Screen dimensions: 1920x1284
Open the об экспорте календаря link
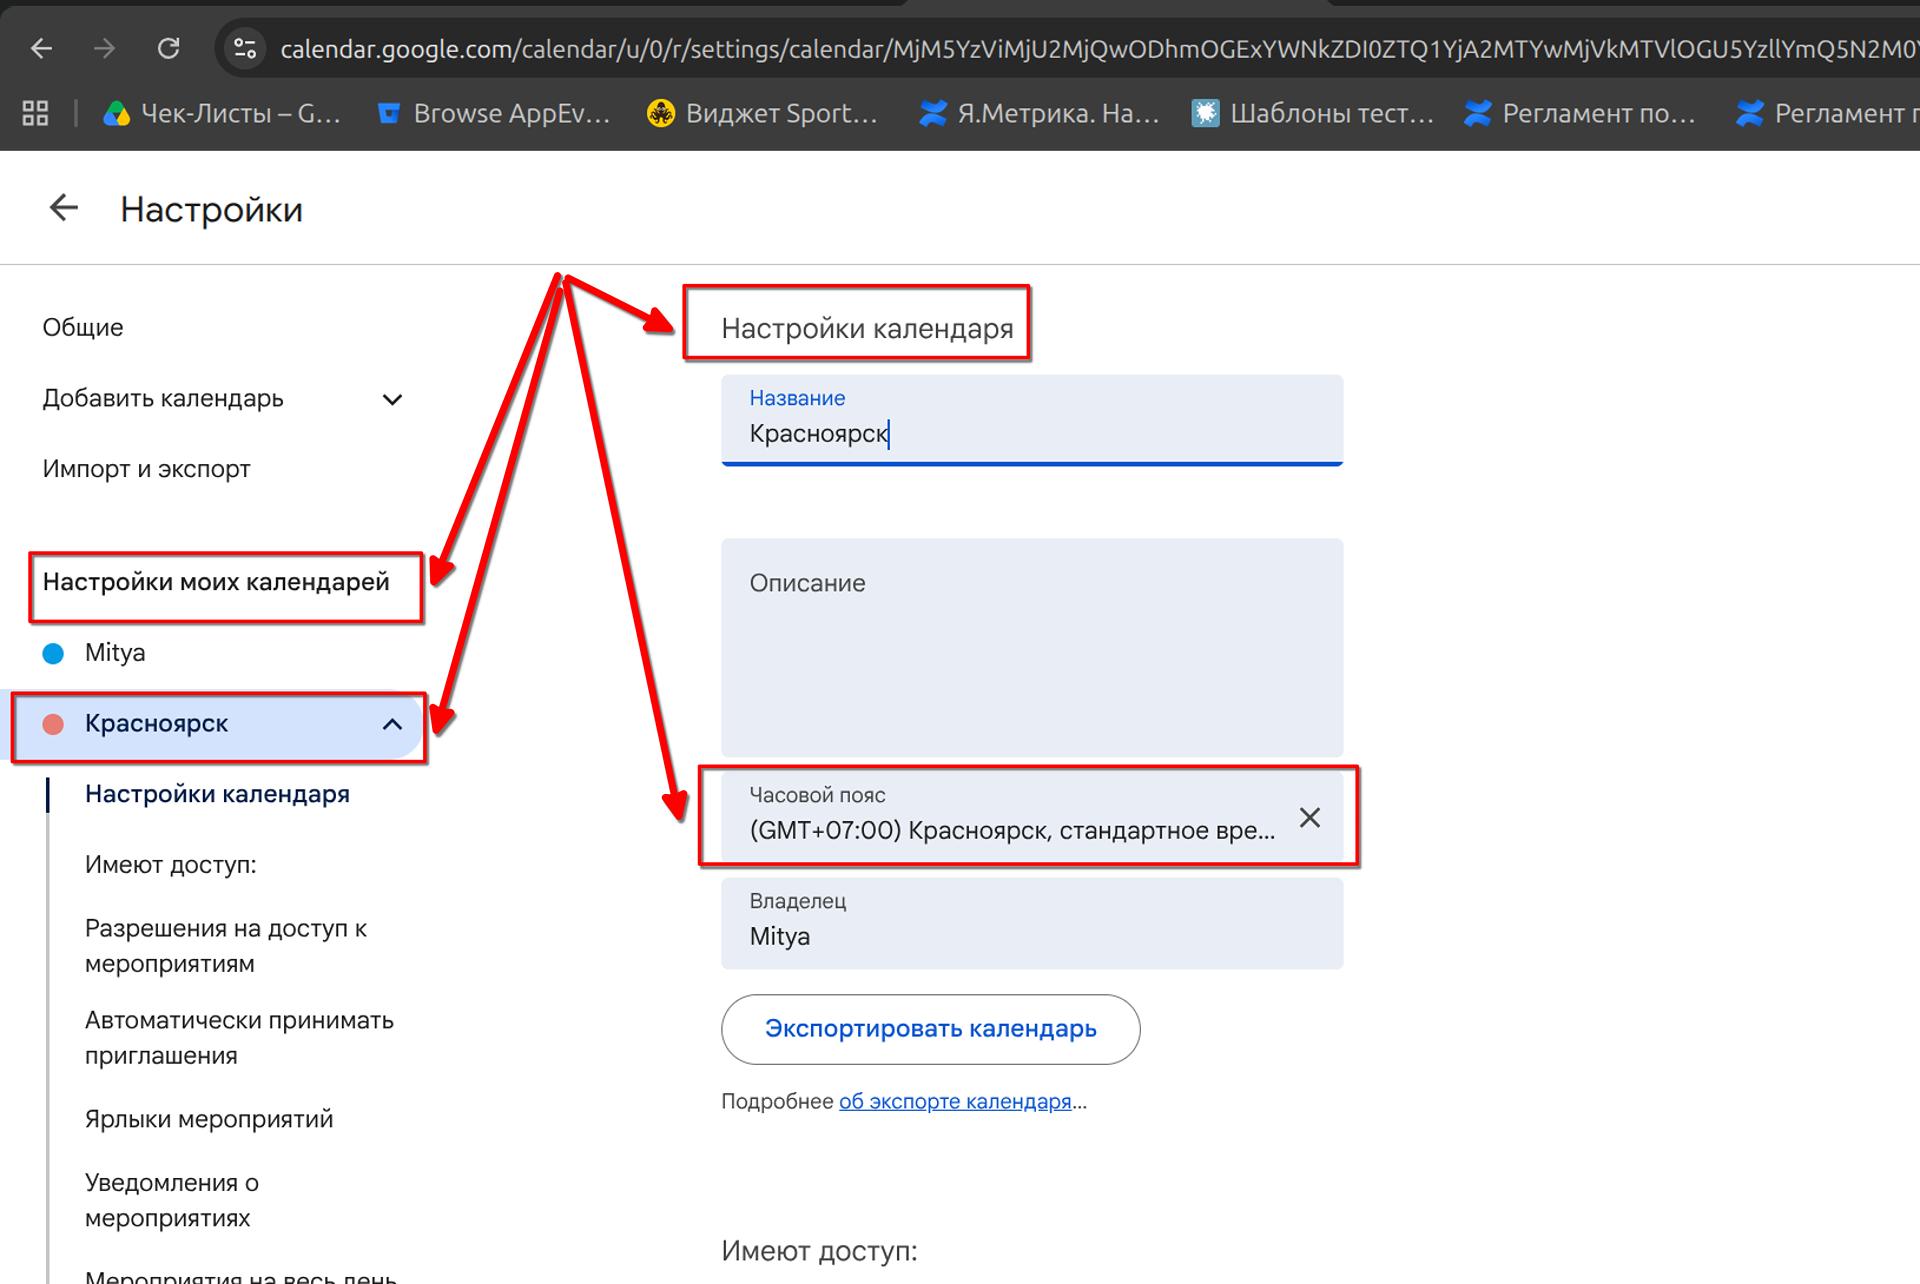tap(955, 1102)
